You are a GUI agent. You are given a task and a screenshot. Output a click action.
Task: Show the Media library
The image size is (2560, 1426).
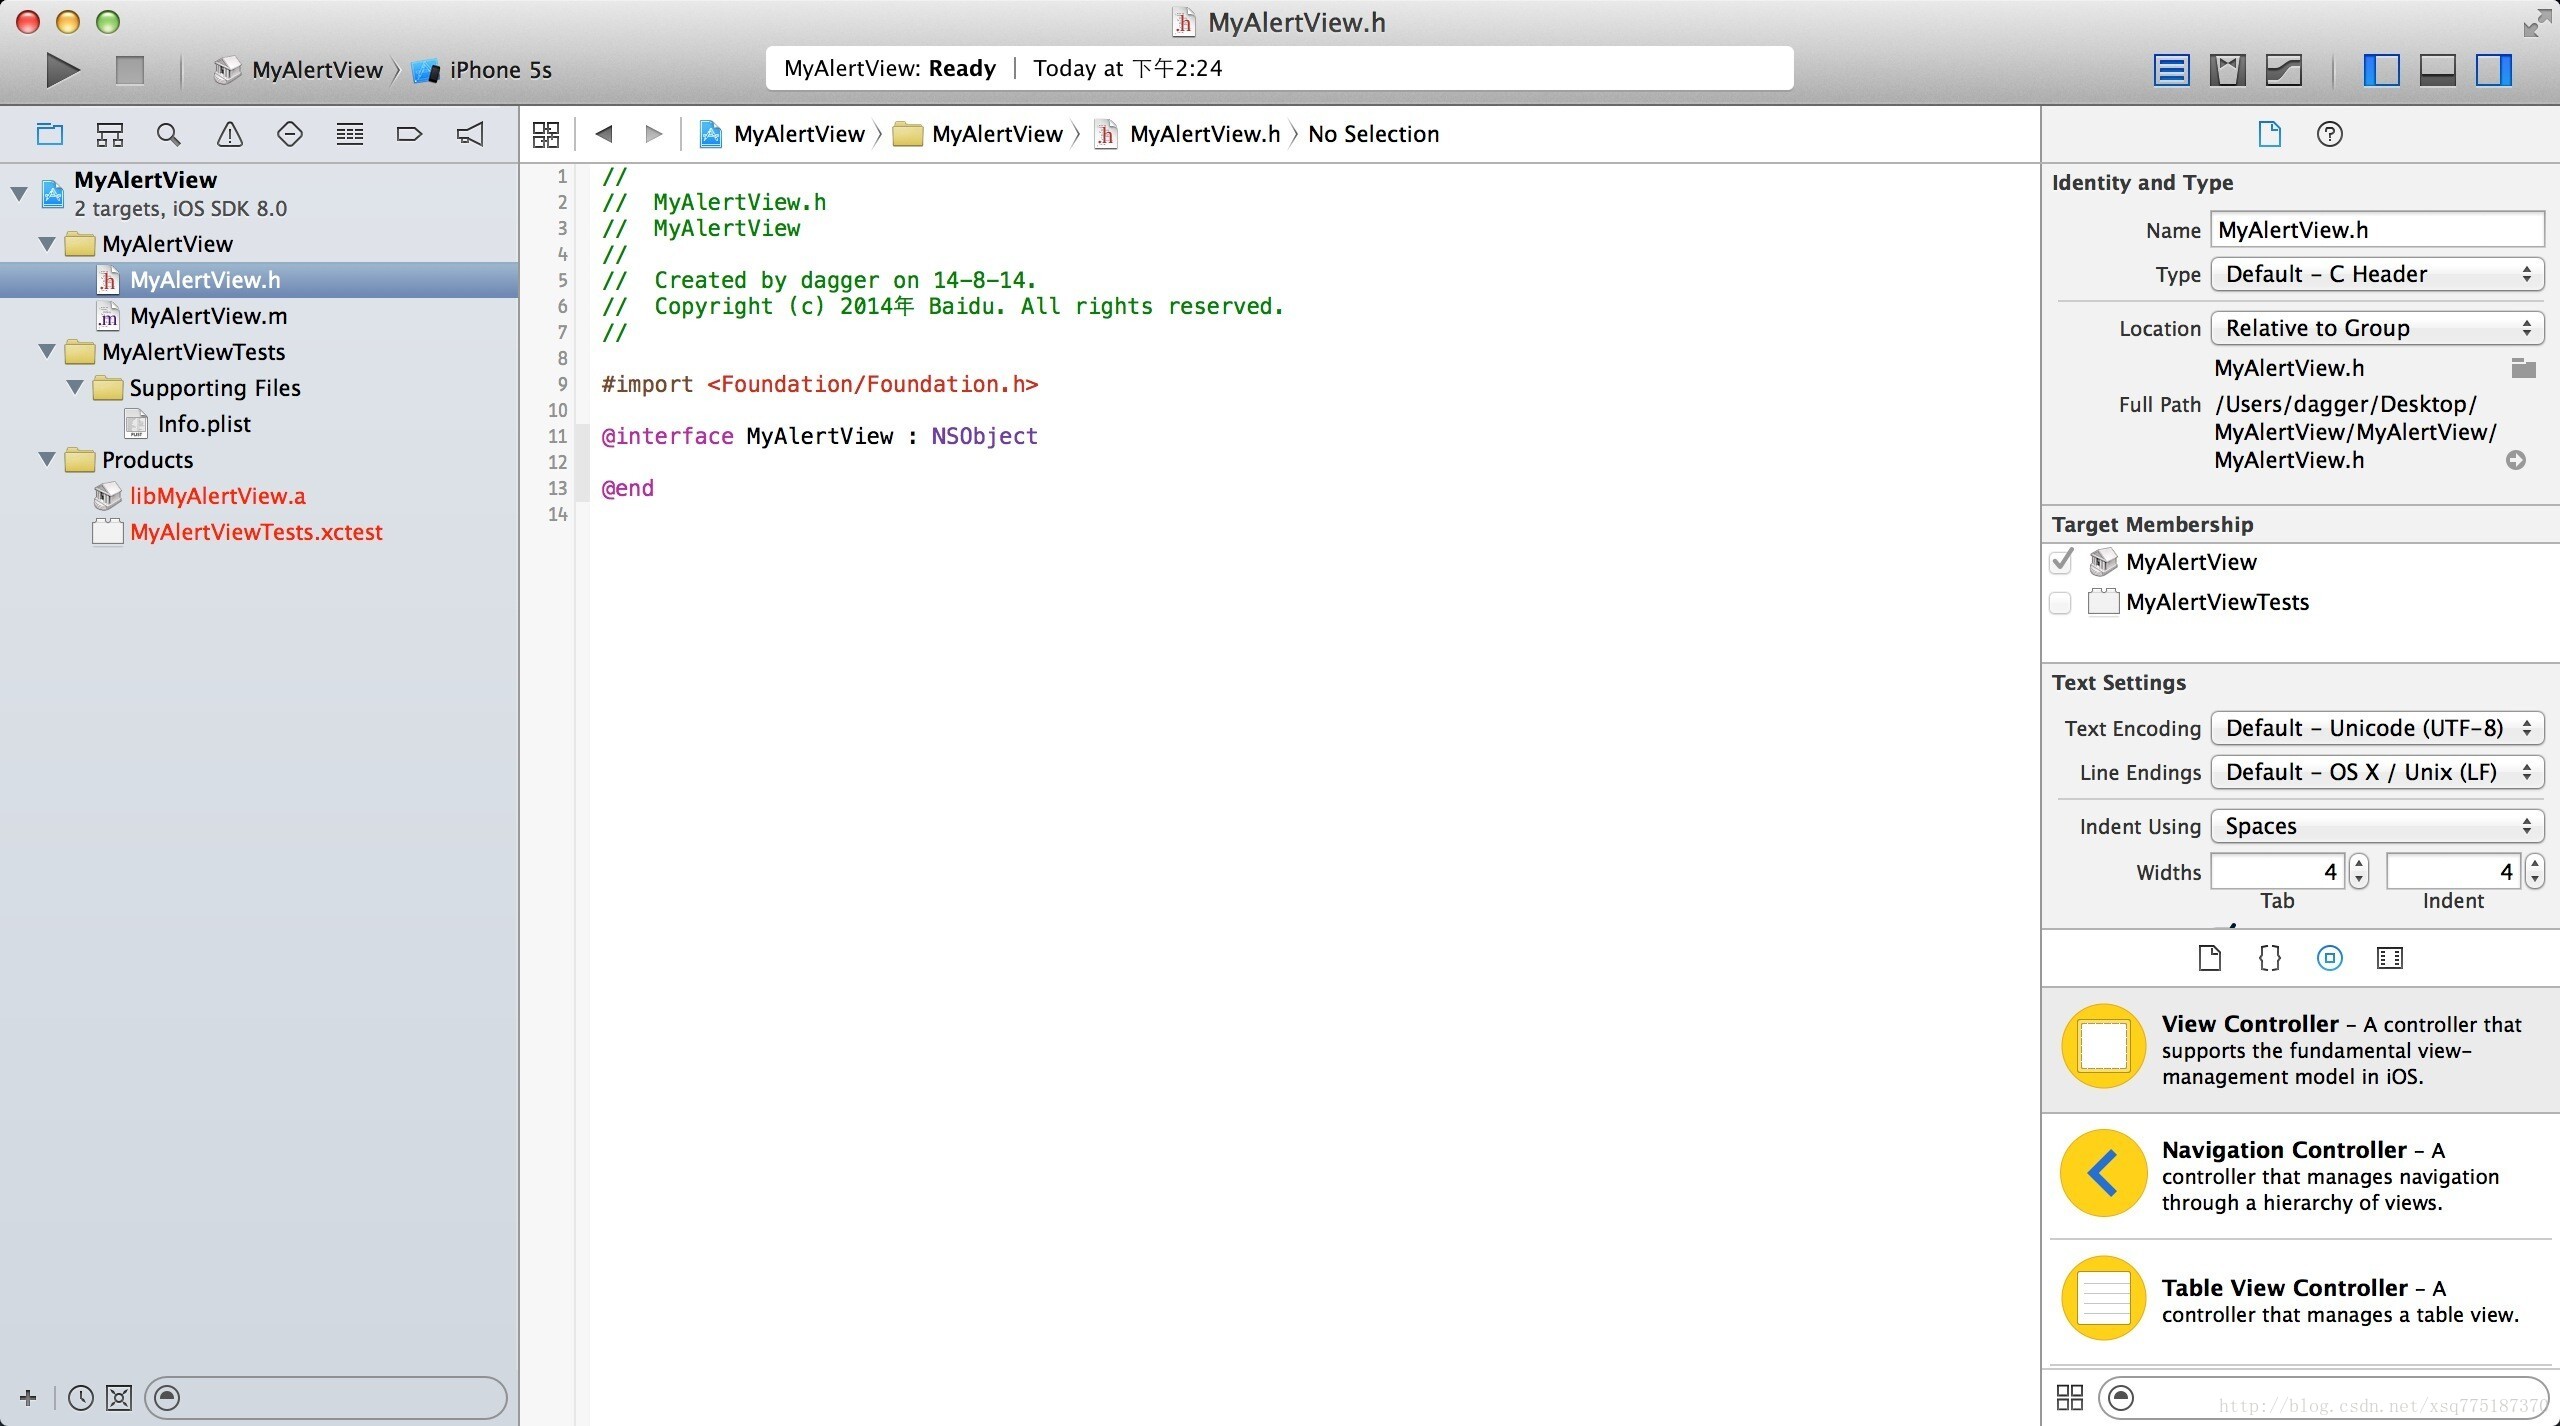(x=2389, y=958)
